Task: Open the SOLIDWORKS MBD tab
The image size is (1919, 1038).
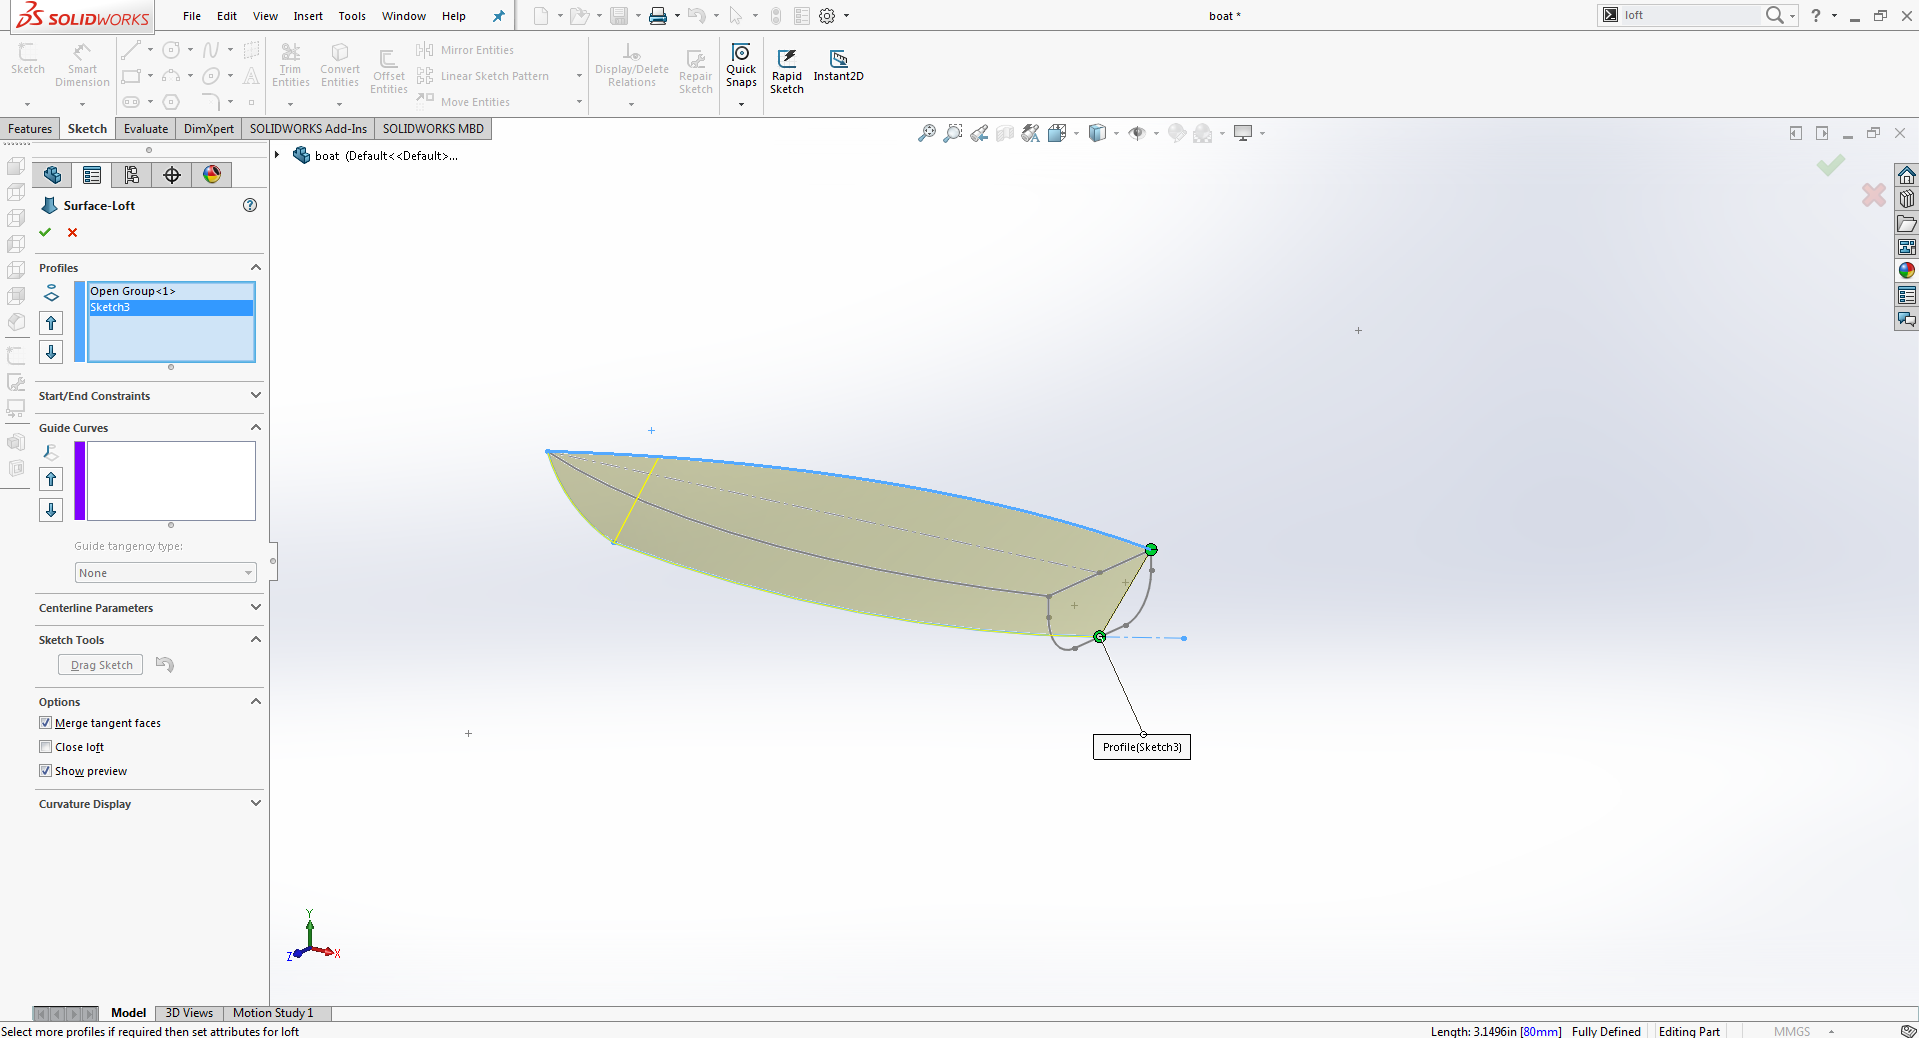Action: point(433,129)
